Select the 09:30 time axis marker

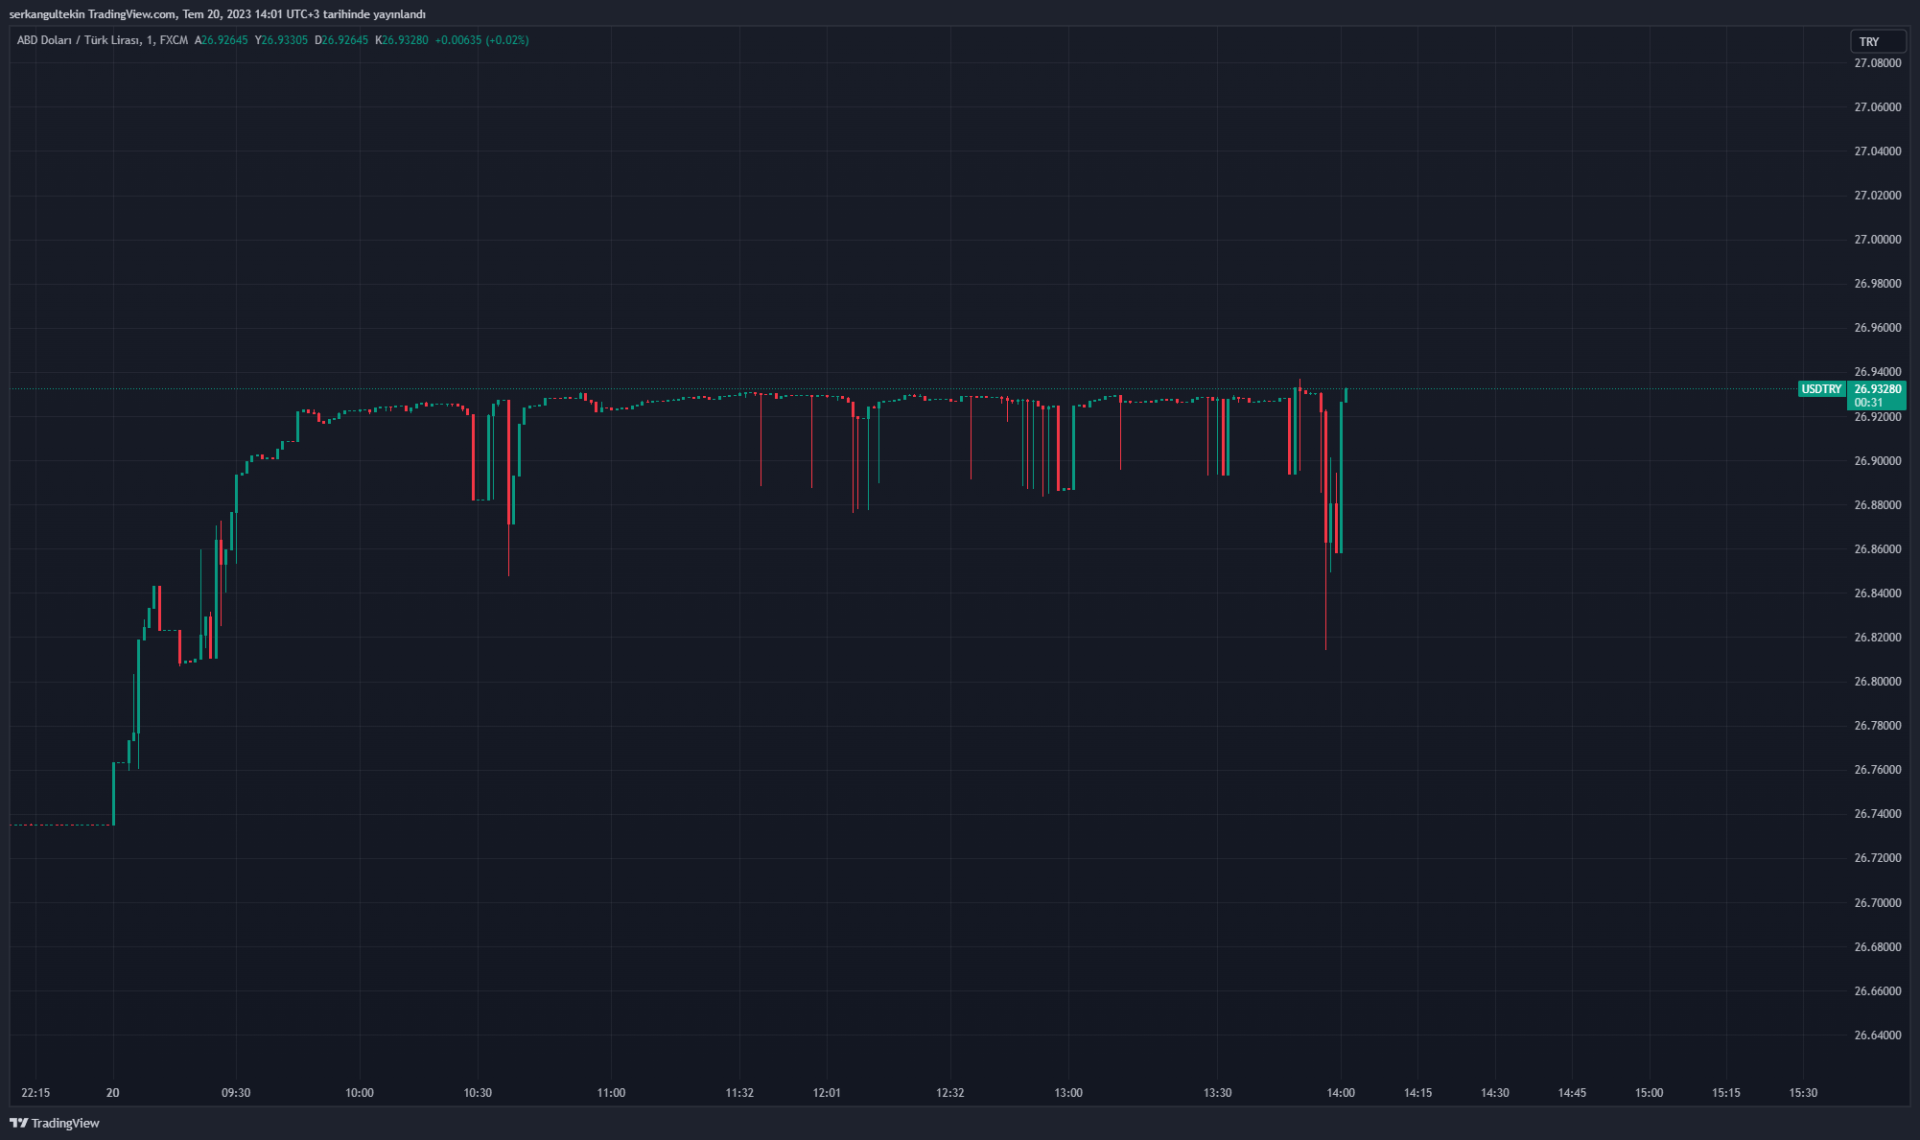pyautogui.click(x=236, y=1092)
